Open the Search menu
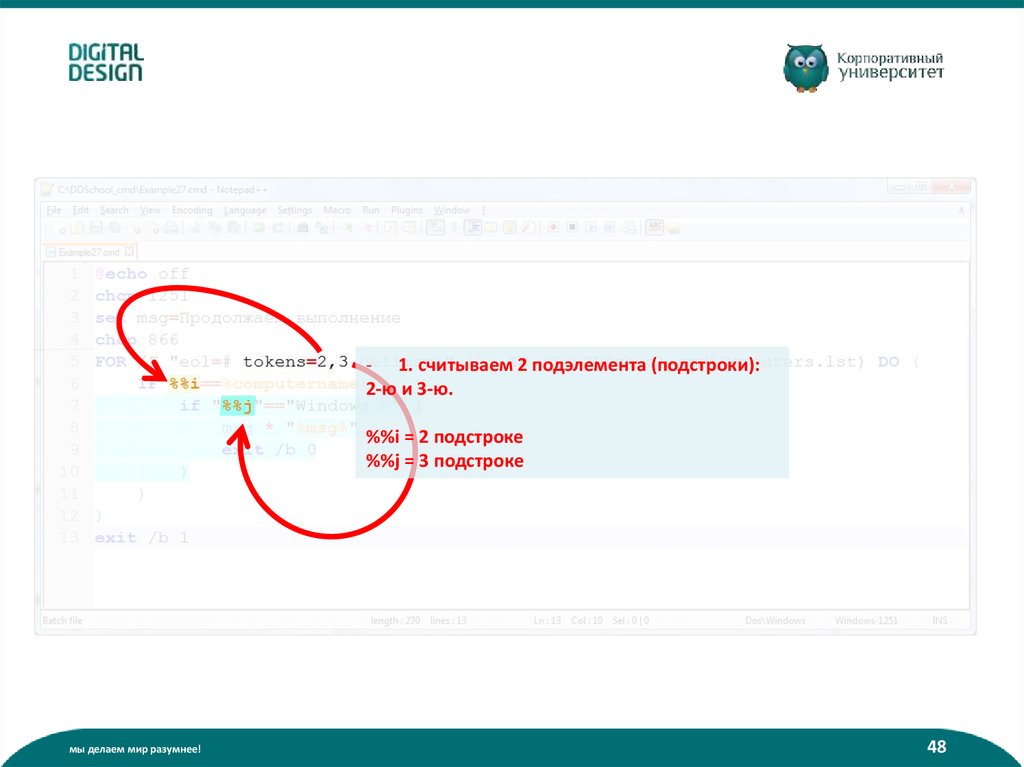 tap(114, 210)
